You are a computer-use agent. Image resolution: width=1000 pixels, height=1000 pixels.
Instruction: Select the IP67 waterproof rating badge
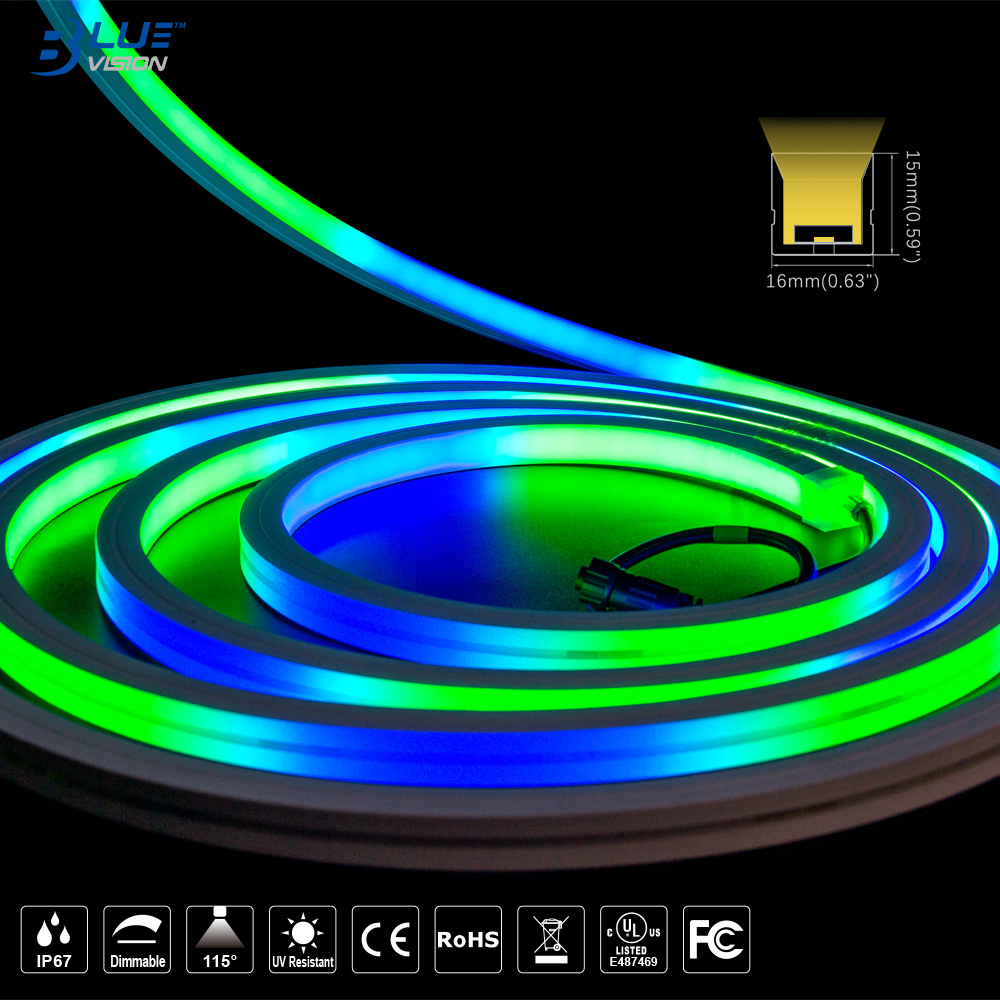54,940
